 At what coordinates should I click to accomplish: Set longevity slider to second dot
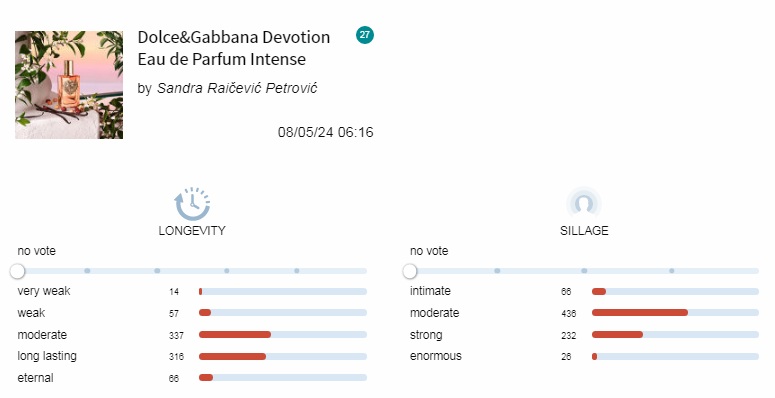[157, 271]
